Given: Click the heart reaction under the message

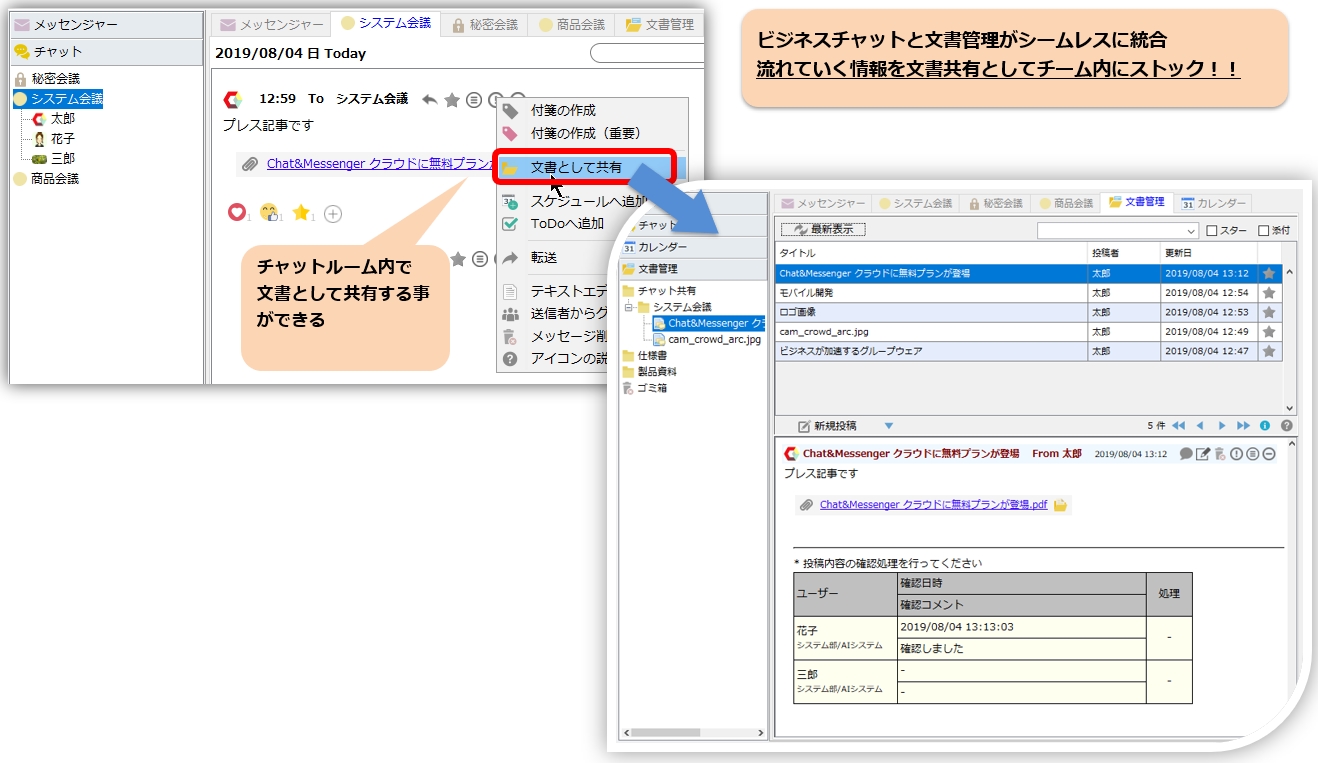Looking at the screenshot, I should (x=237, y=212).
